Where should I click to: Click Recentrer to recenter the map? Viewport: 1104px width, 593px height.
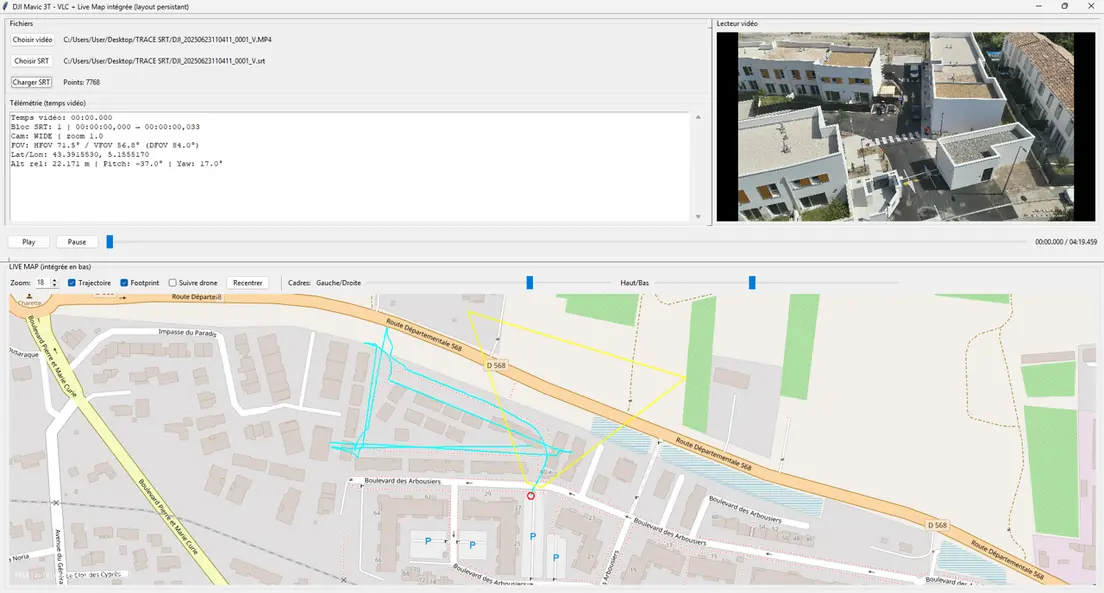(247, 283)
